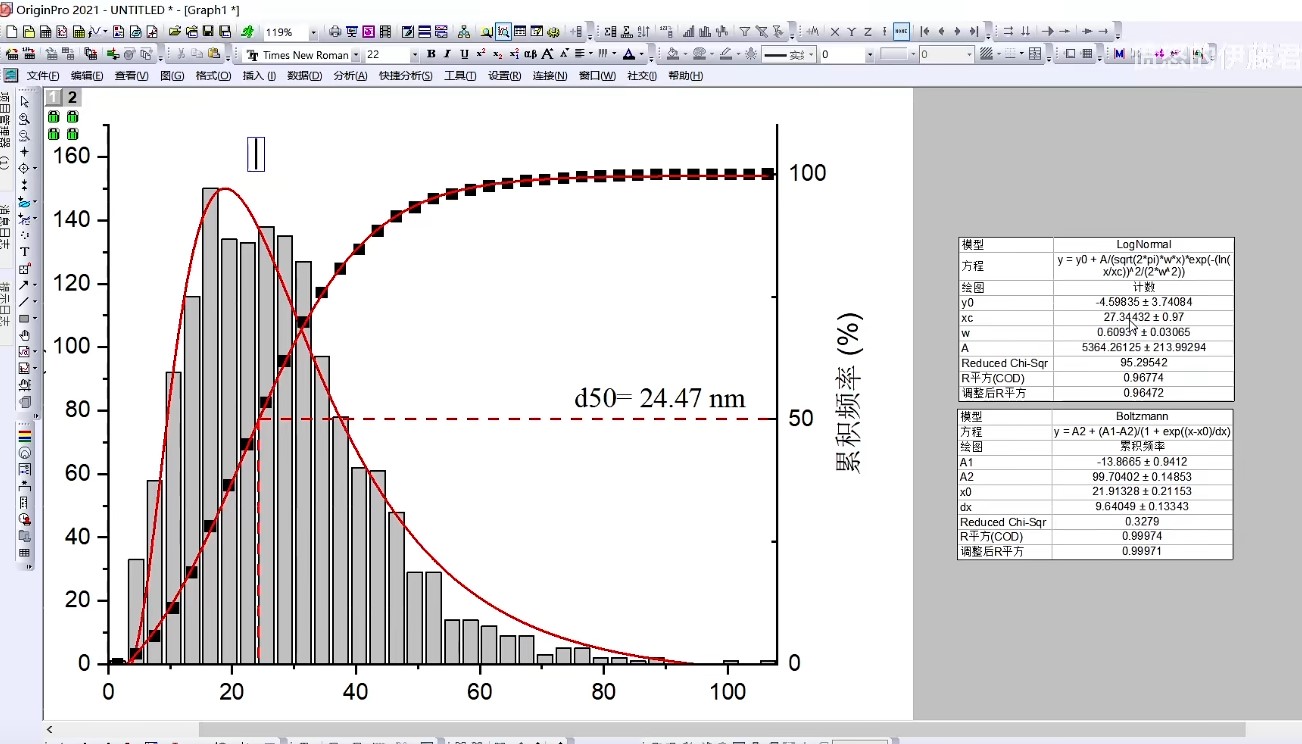Viewport: 1302px width, 744px height.
Task: Open the zoom percentage dropdown showing 119%
Action: pos(314,32)
